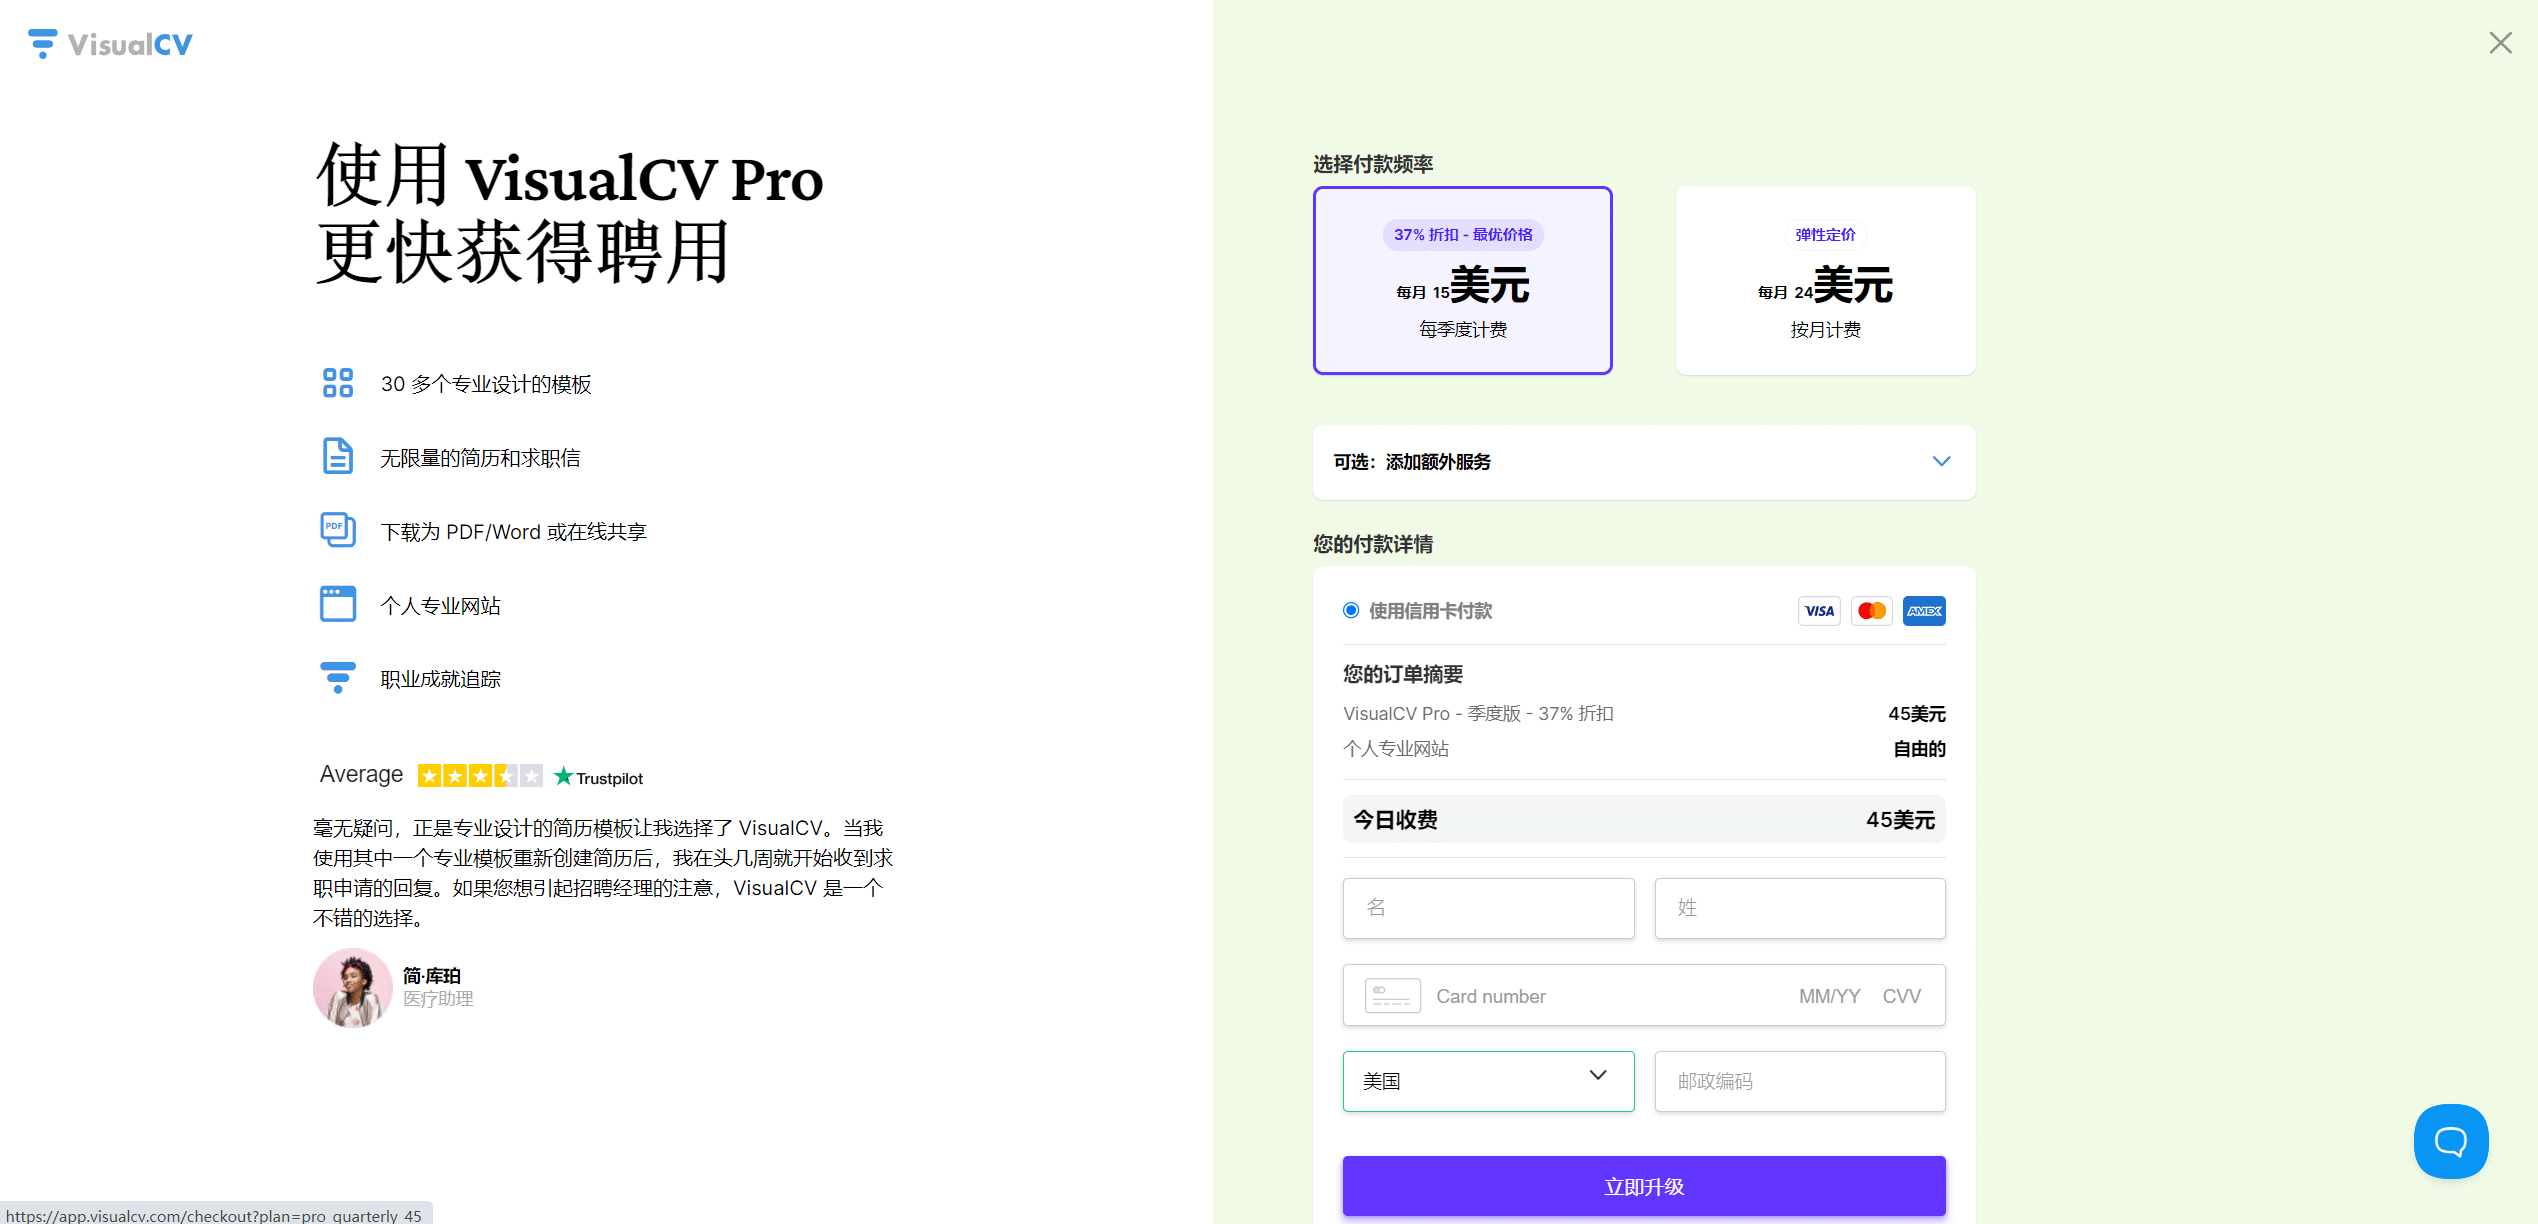Click the 立即升级 upgrade button
Image resolution: width=2538 pixels, height=1224 pixels.
pyautogui.click(x=1643, y=1186)
